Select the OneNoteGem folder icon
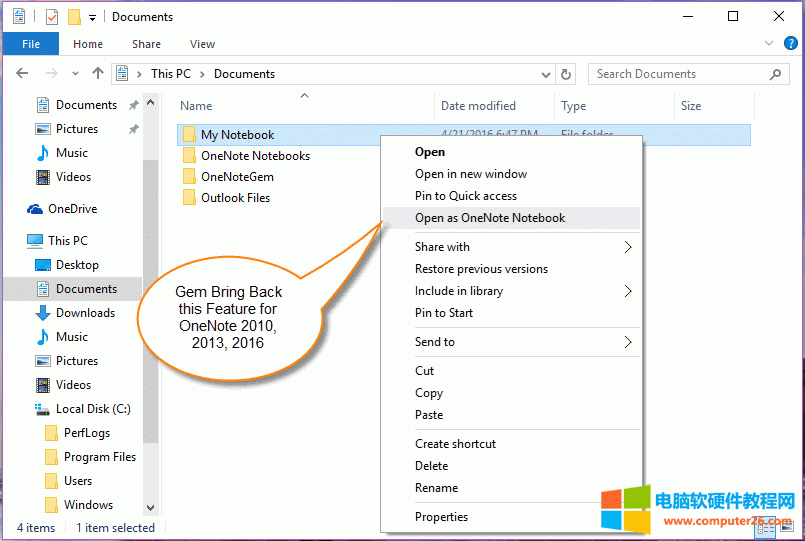Screen dimensions: 805x541 [x=189, y=177]
